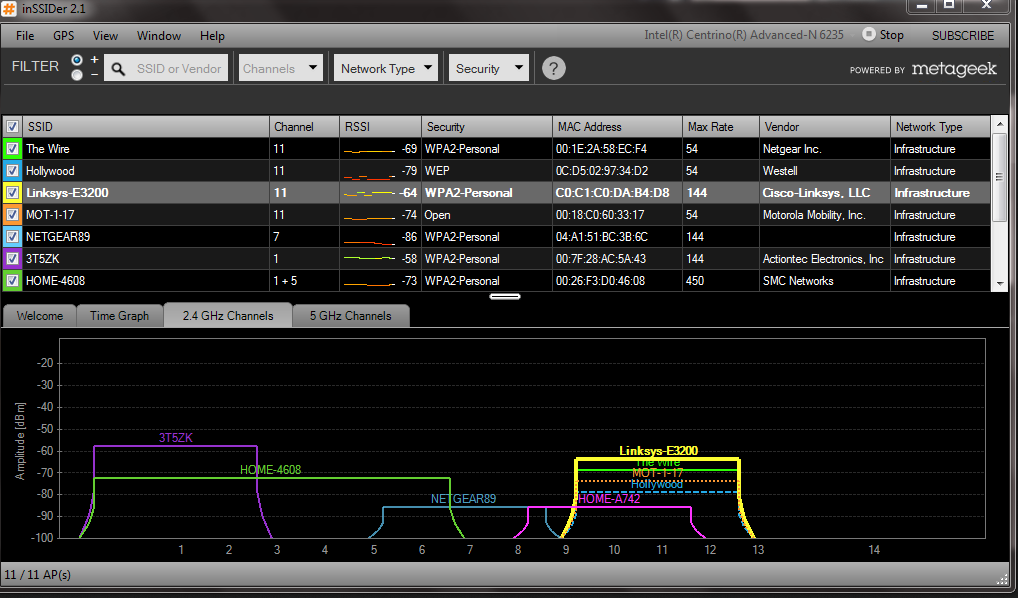The image size is (1018, 598).
Task: Sort by the Channel column header
Action: click(304, 127)
